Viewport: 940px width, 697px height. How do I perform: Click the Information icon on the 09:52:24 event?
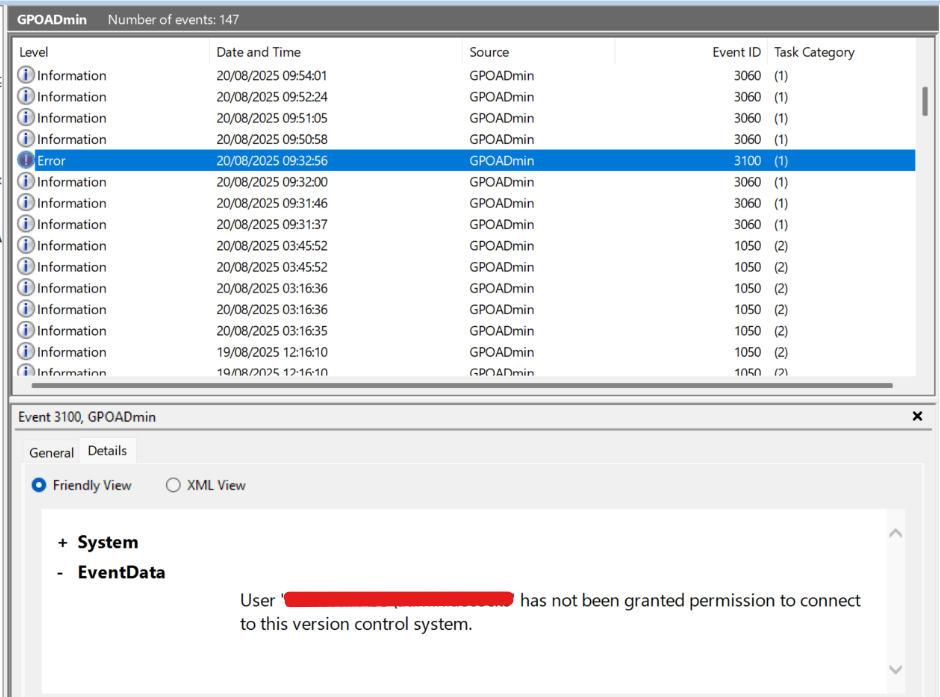(25, 96)
